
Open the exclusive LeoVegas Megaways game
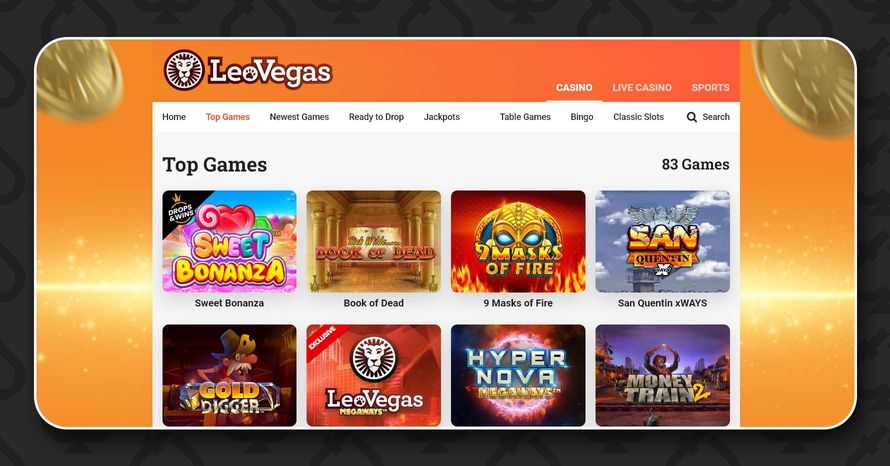[373, 375]
